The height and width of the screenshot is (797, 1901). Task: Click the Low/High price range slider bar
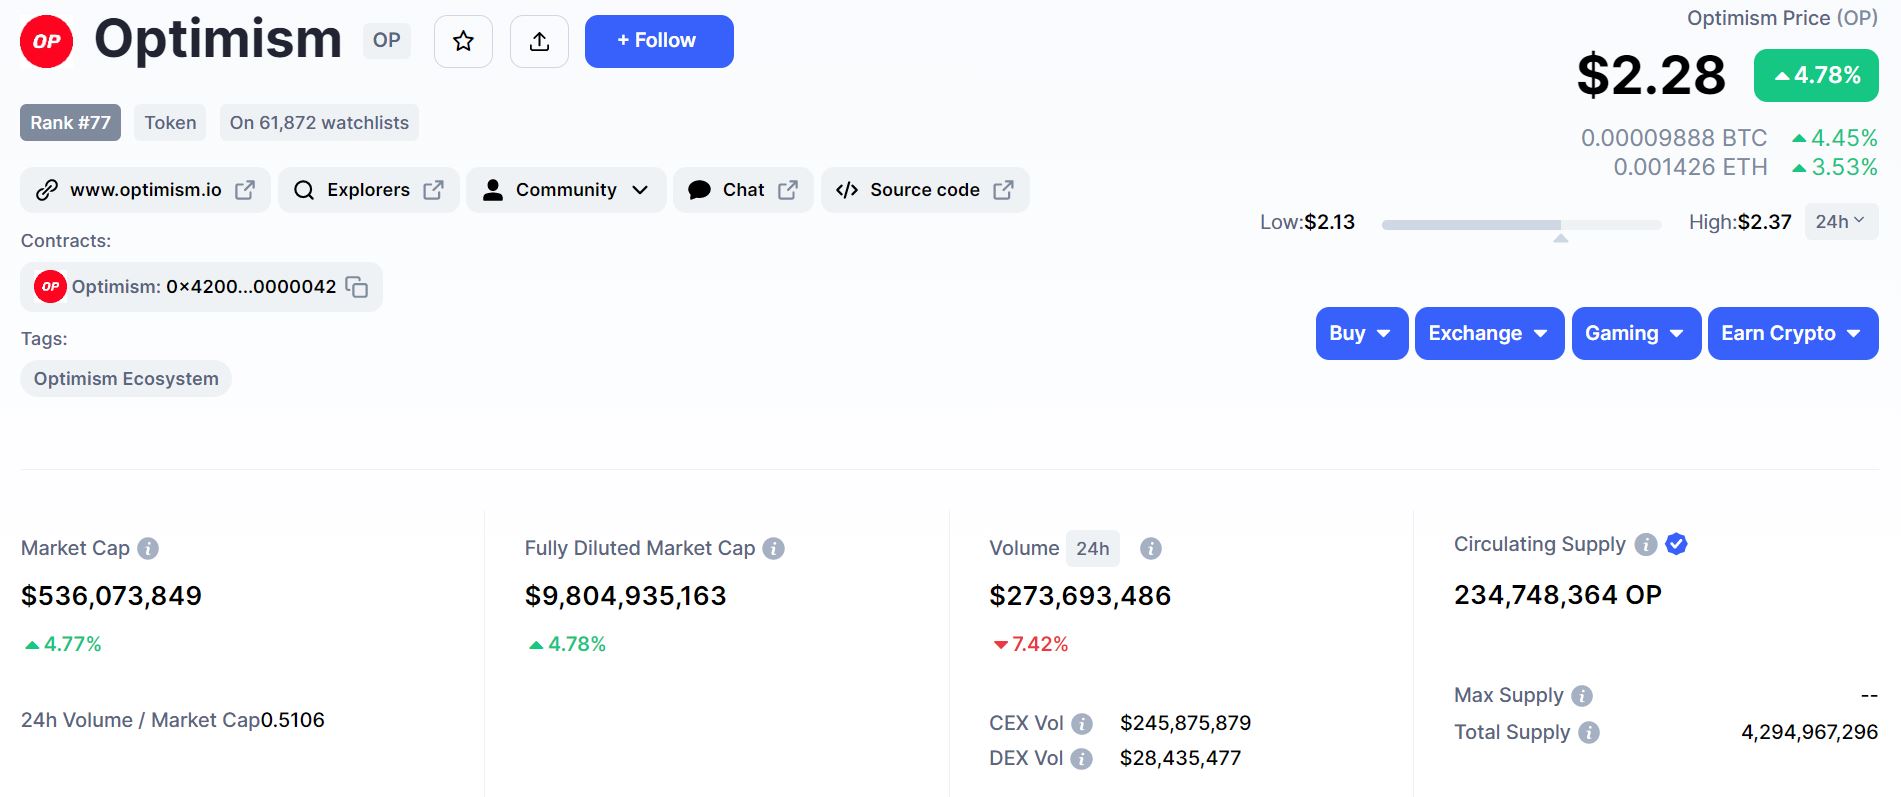pyautogui.click(x=1521, y=225)
